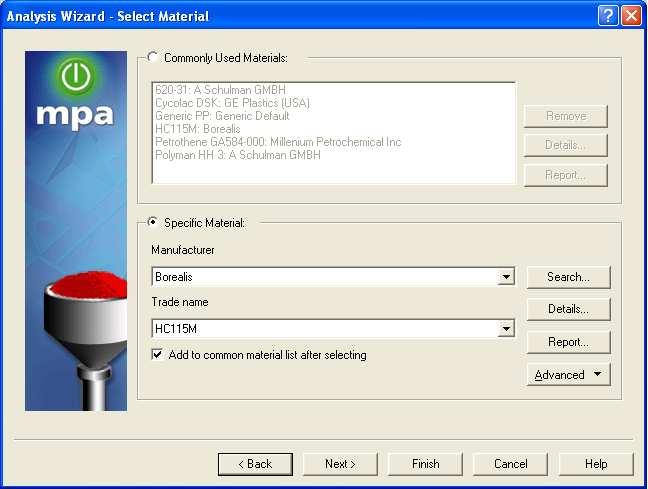Cancel the Analysis Wizard
This screenshot has height=489, width=648.
pyautogui.click(x=510, y=464)
